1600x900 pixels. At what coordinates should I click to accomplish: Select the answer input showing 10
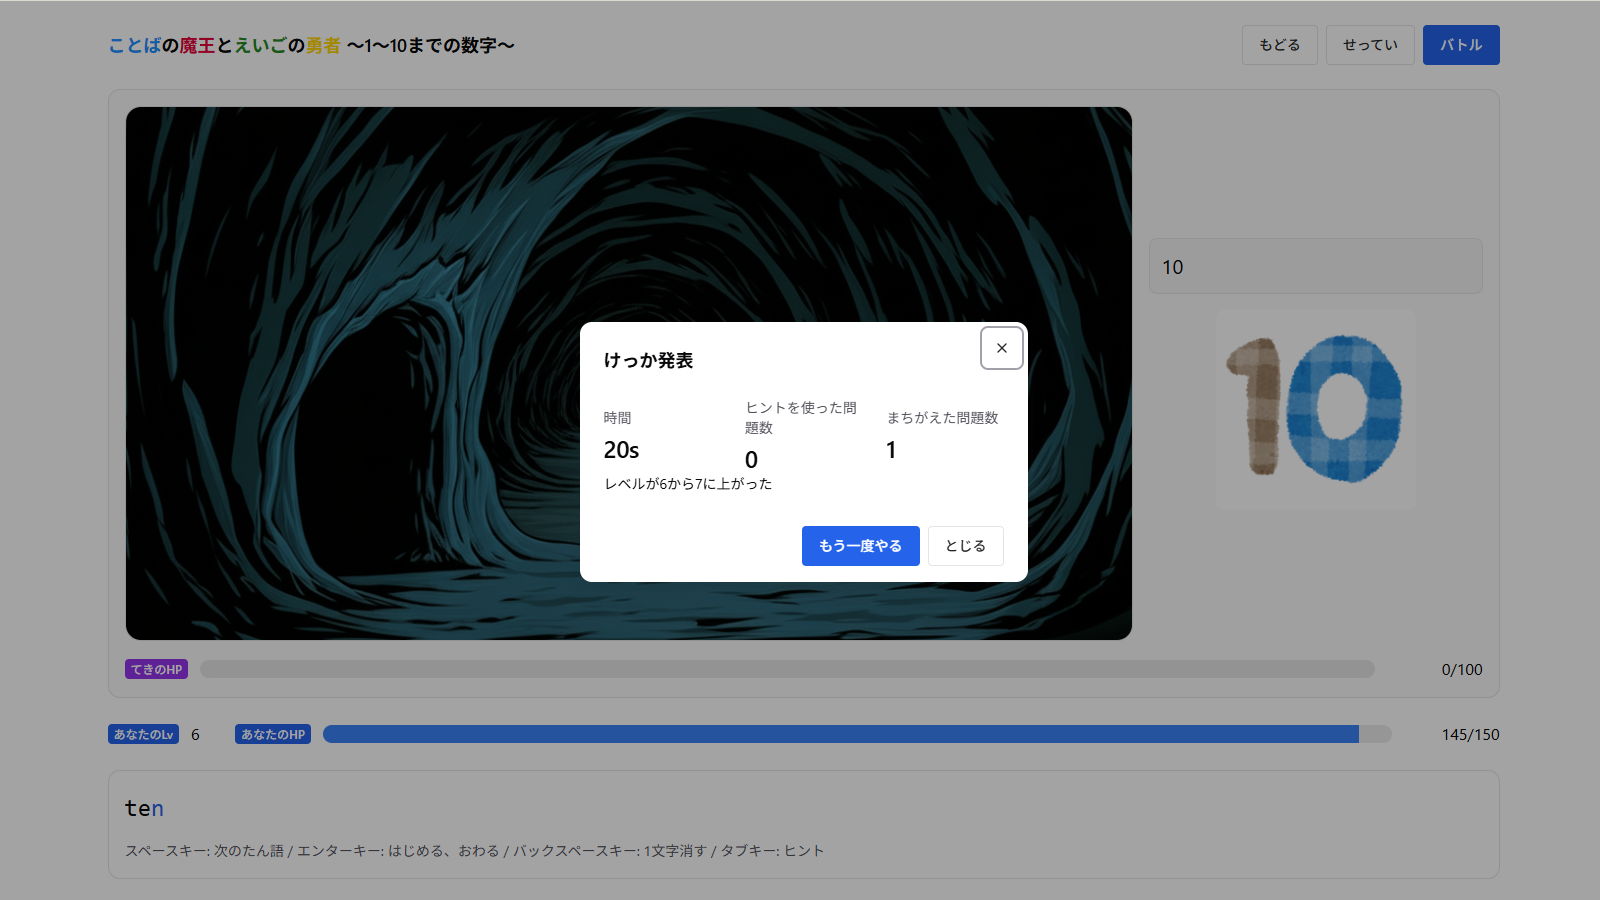pos(1315,266)
